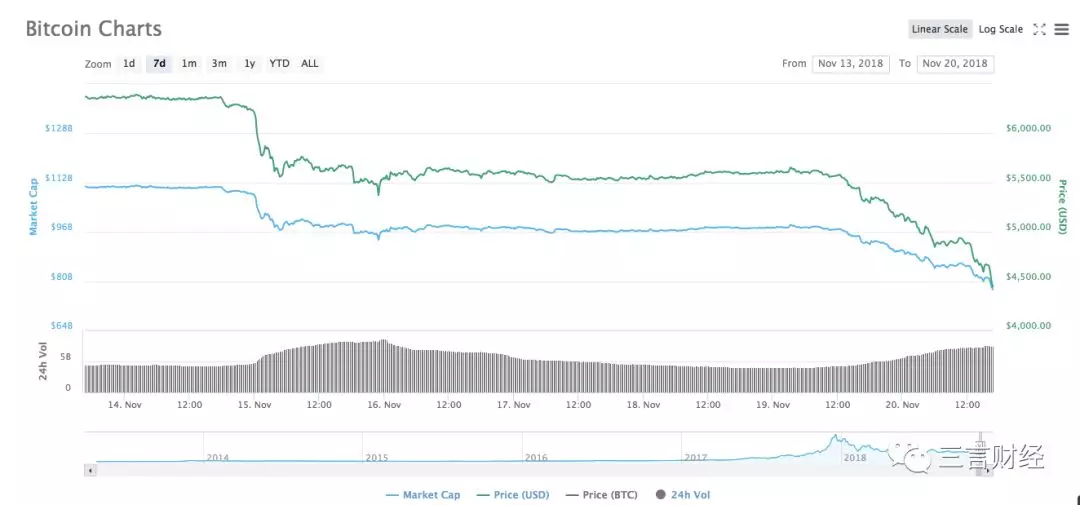Screen dimensions: 1080x505
Task: Set zoom to 1m
Action: (189, 63)
